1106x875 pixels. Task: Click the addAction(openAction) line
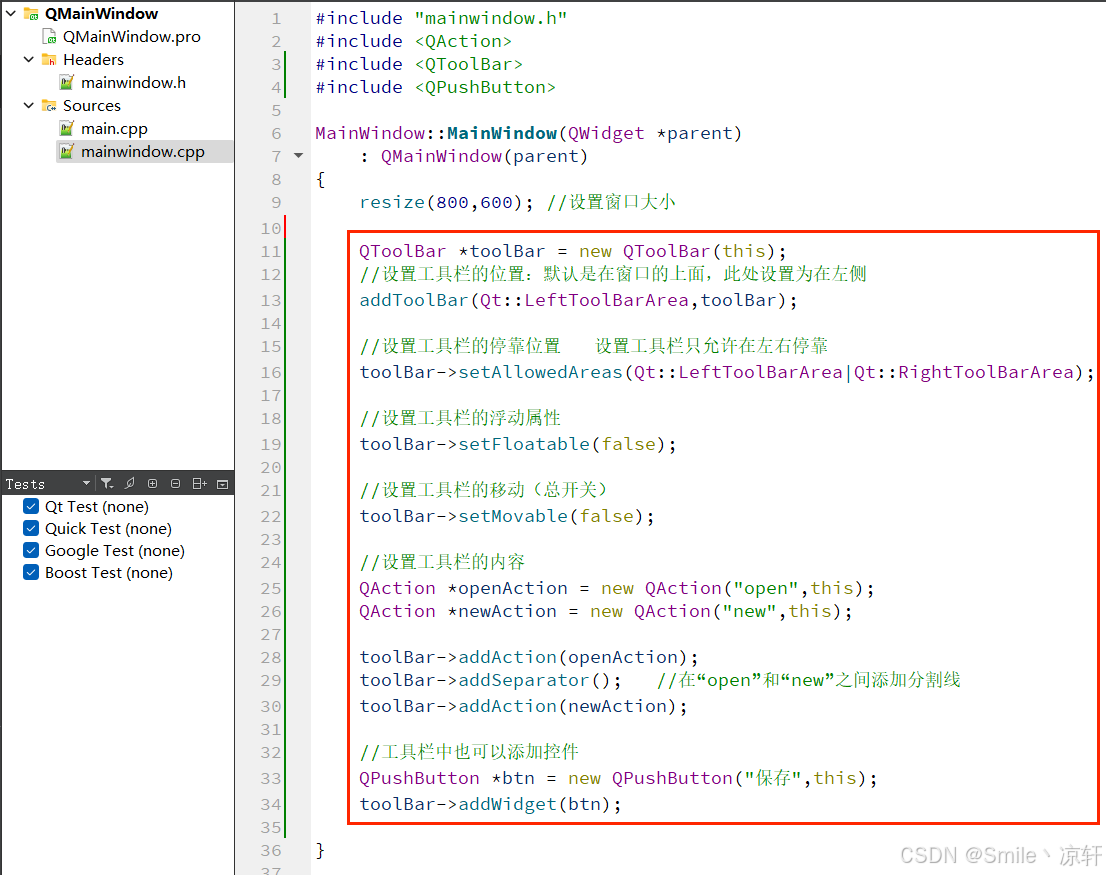click(x=529, y=657)
